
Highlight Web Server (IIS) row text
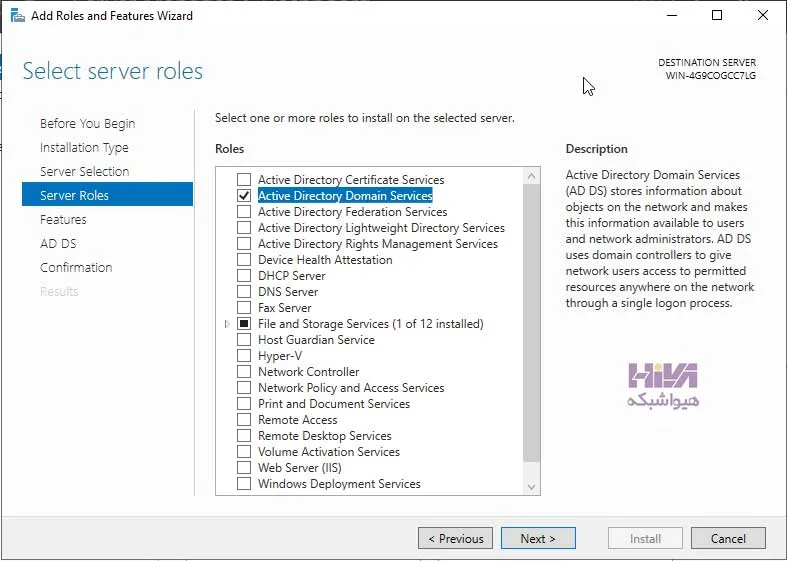point(300,468)
